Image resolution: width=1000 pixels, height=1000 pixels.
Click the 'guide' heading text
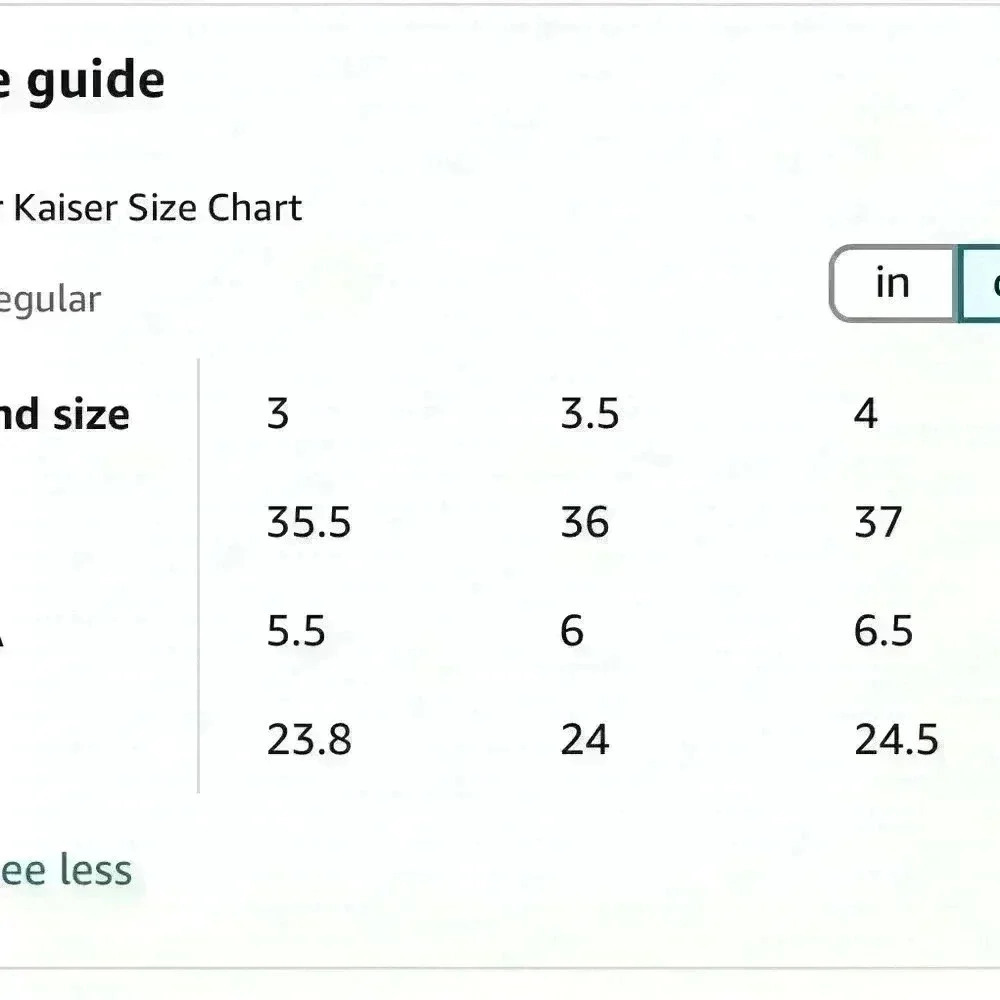point(96,82)
